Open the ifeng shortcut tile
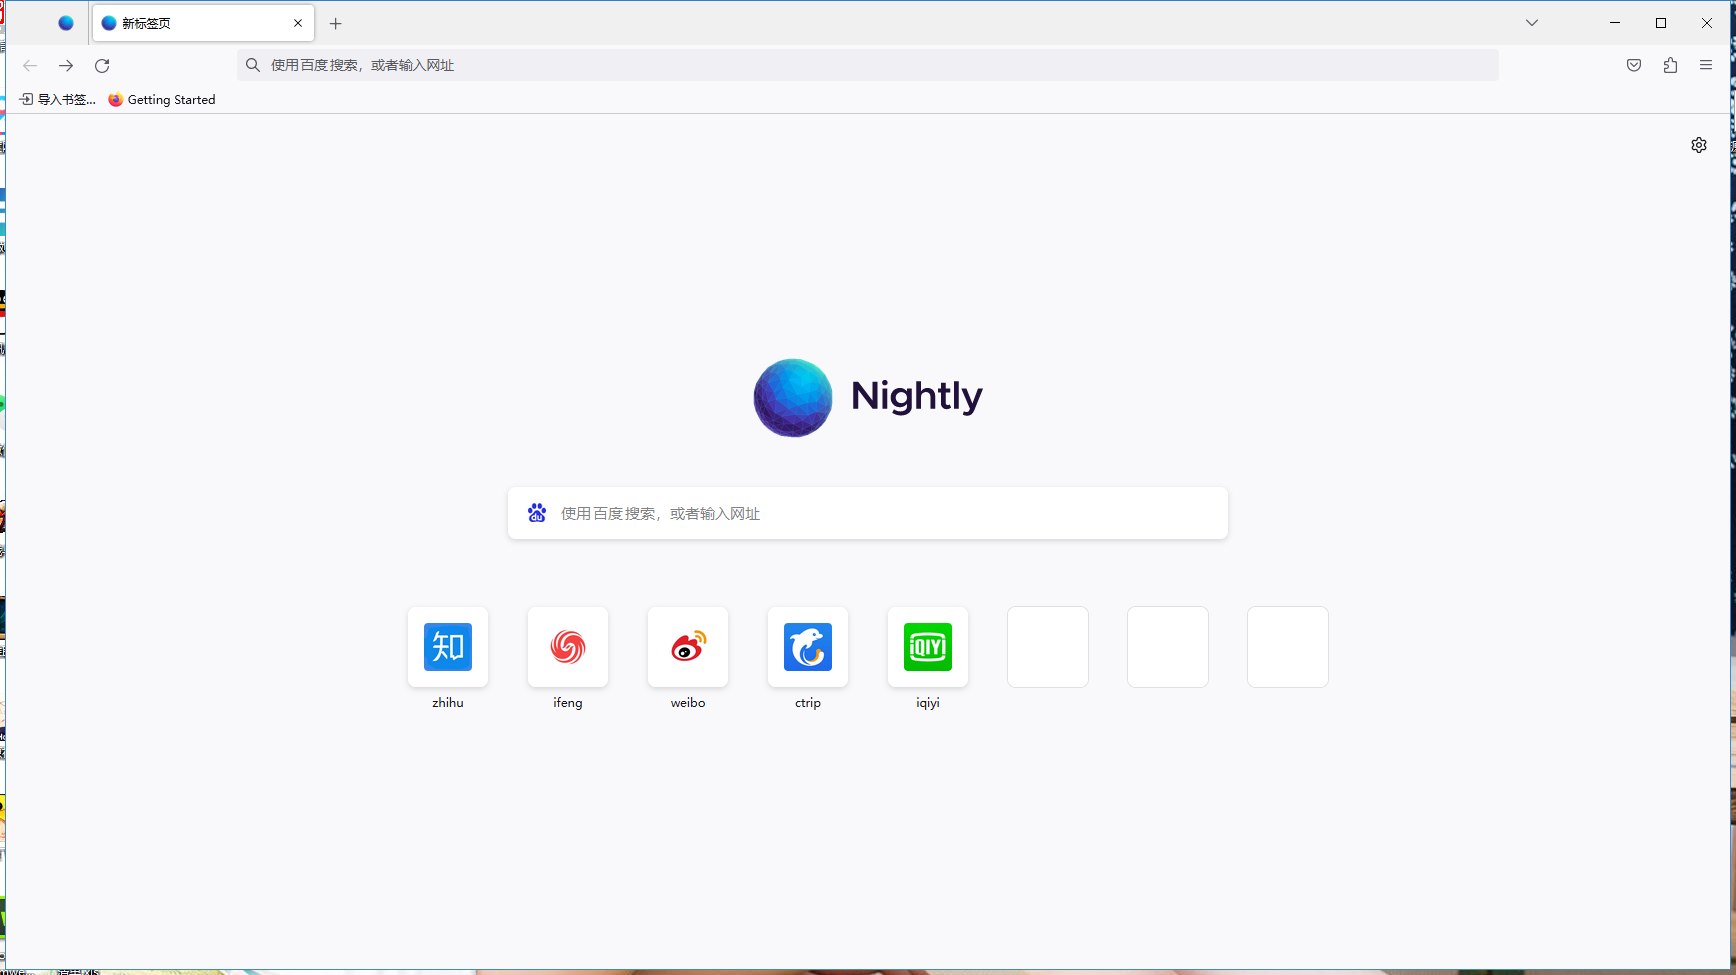Image resolution: width=1736 pixels, height=975 pixels. 568,647
